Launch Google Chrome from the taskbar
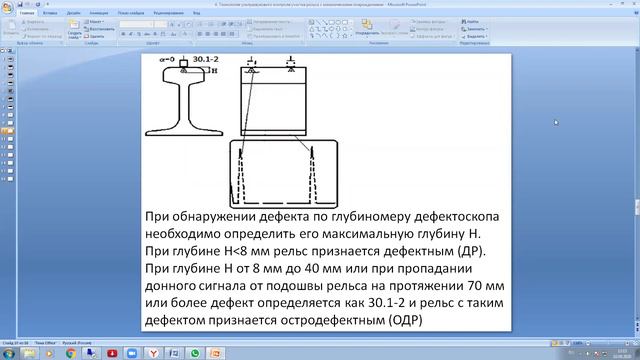The height and width of the screenshot is (360, 640). 71,353
